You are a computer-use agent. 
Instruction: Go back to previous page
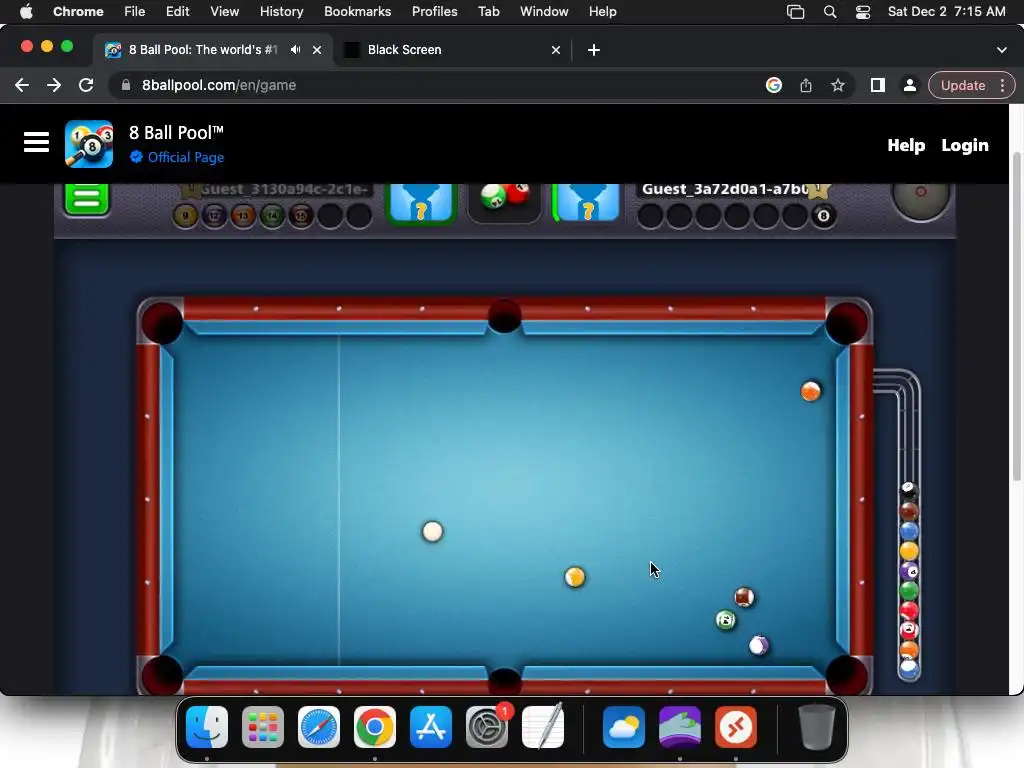point(22,85)
